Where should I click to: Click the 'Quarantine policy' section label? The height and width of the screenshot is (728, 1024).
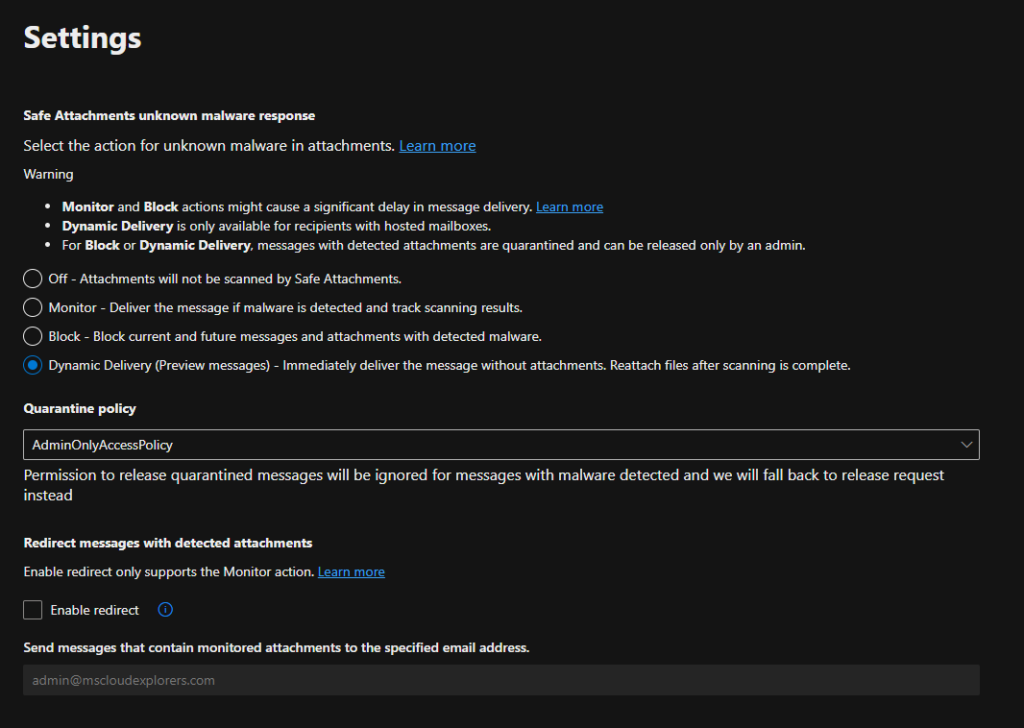point(80,409)
